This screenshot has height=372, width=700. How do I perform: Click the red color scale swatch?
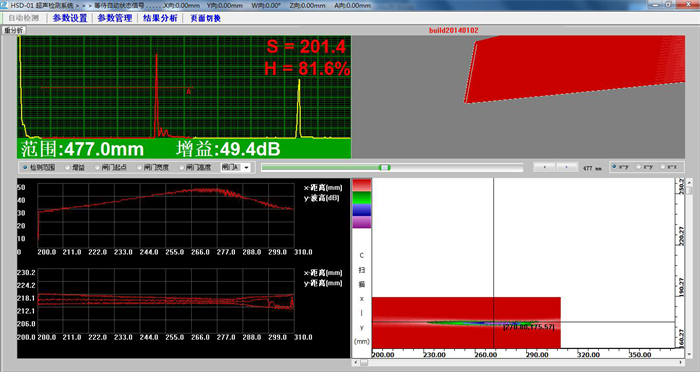pyautogui.click(x=362, y=186)
